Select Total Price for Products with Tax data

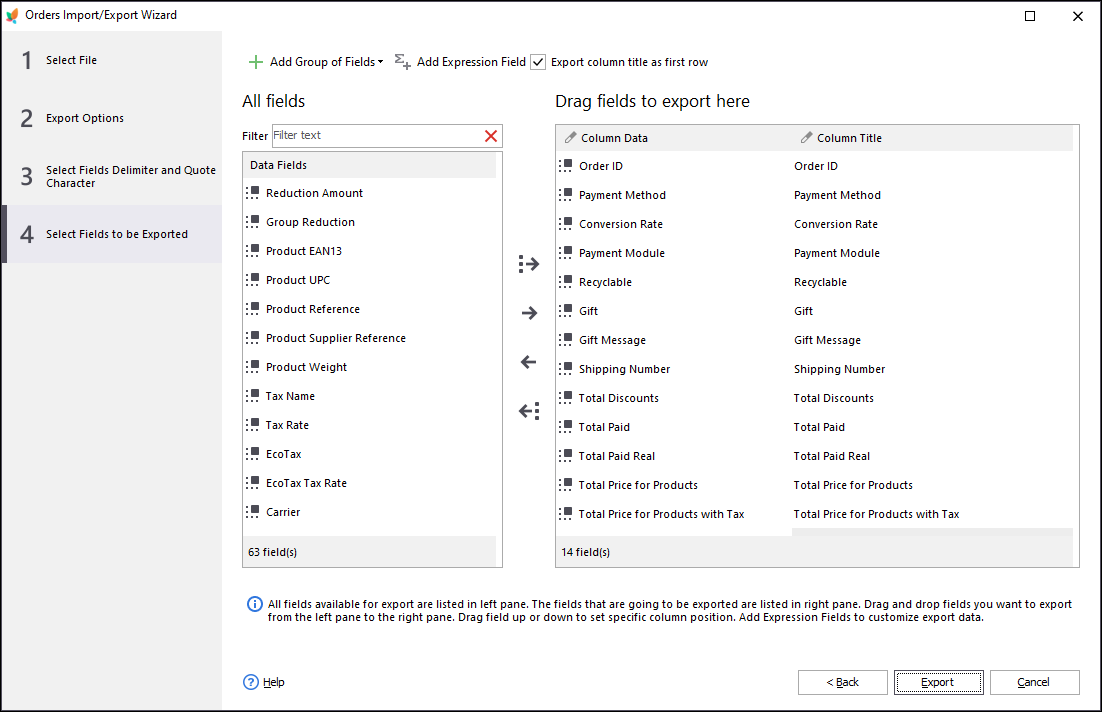tap(661, 514)
